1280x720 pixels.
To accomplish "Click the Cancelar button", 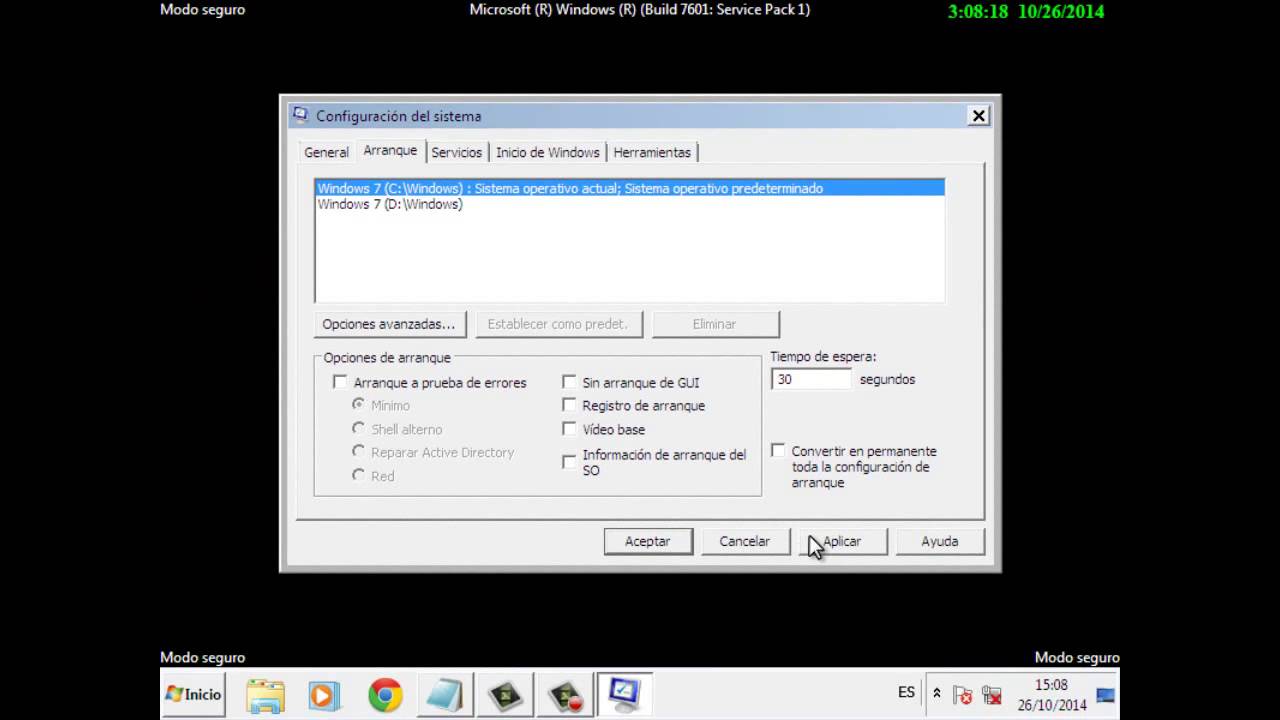I will (745, 541).
